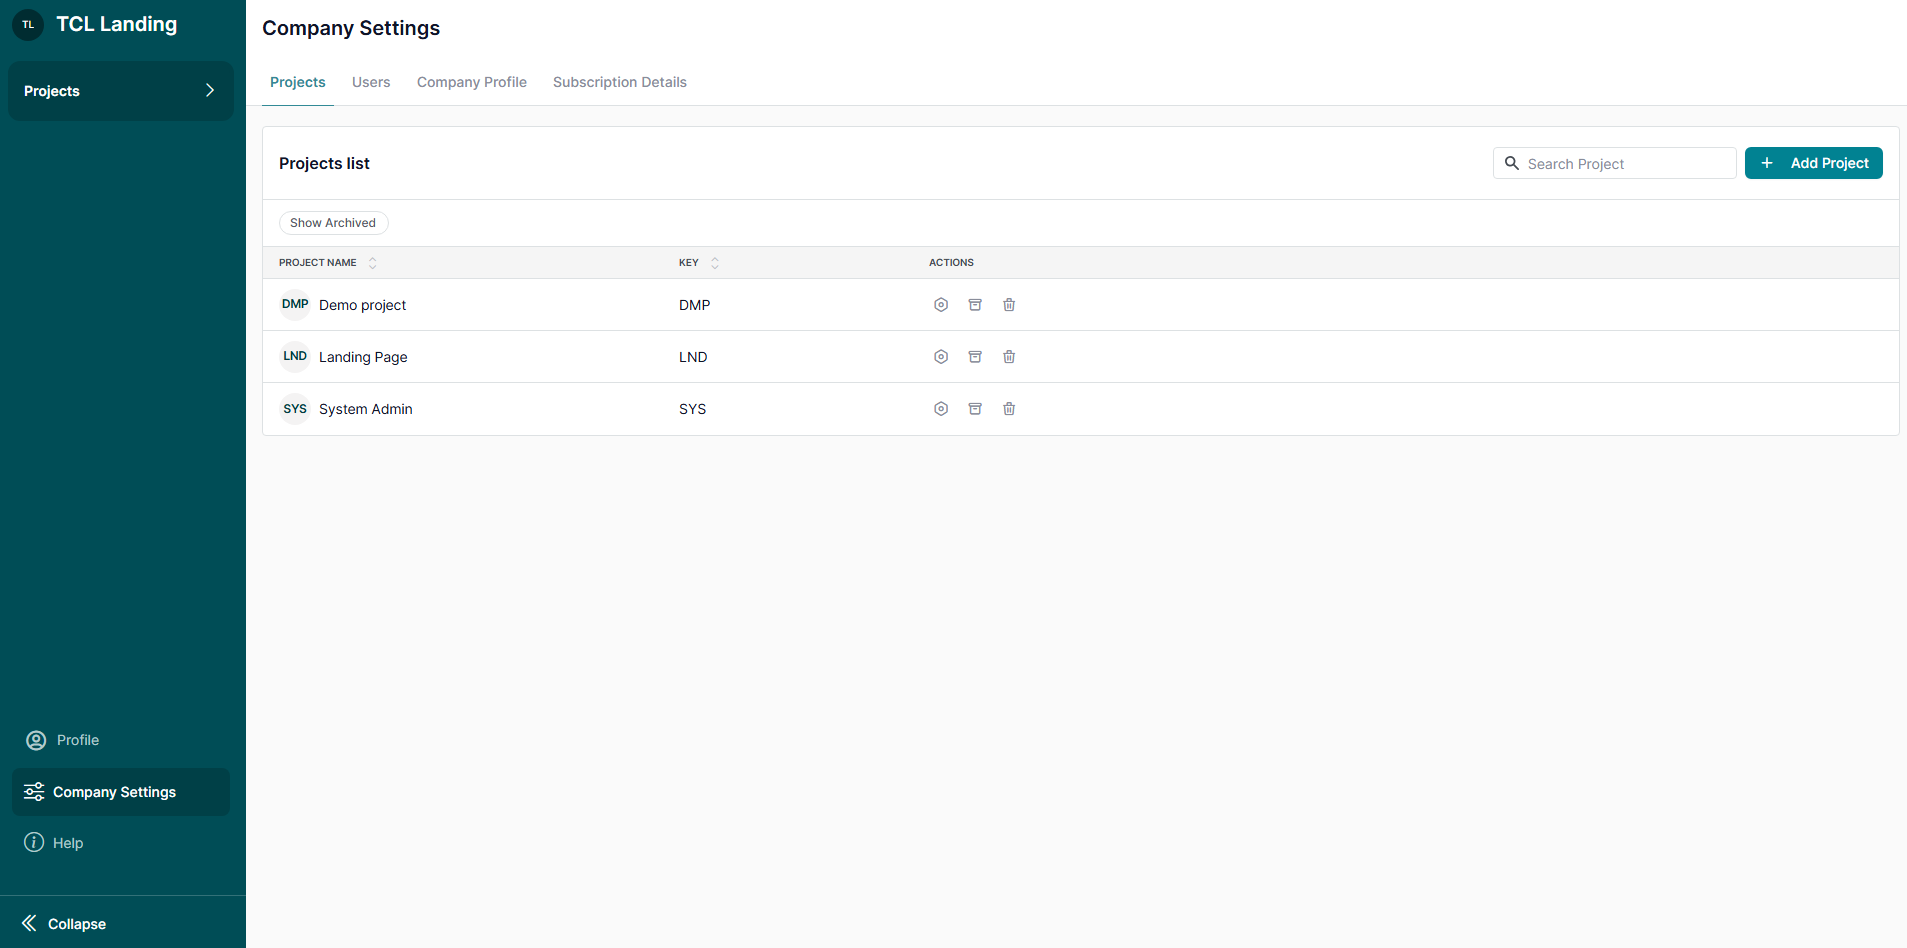Click the SYS project avatar badge
Viewport: 1907px width, 948px height.
click(295, 408)
